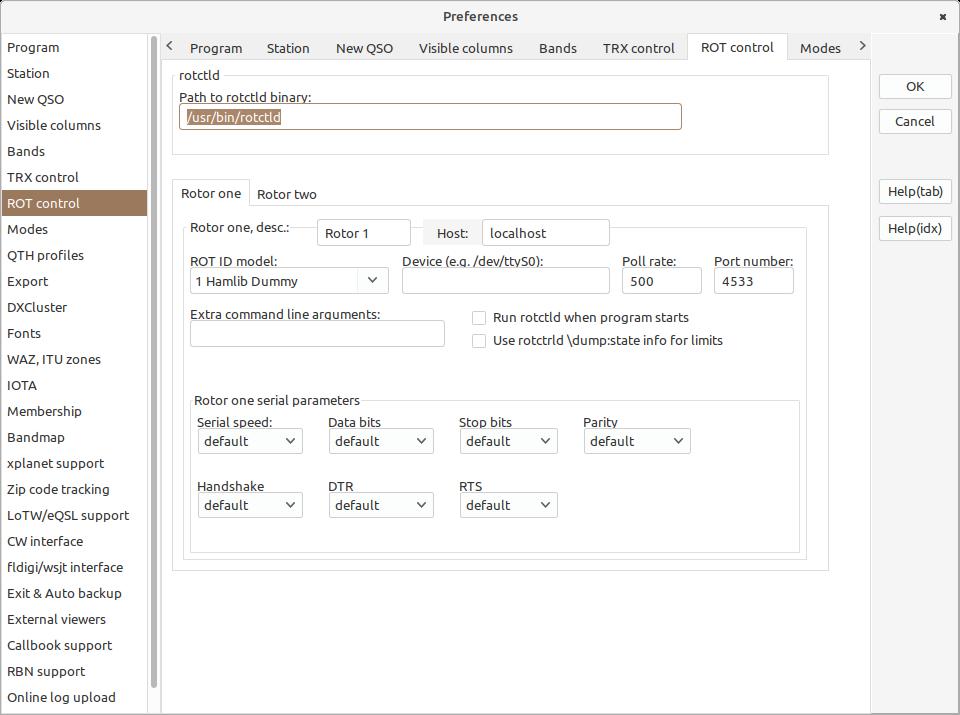Click the Host field containing localhost
The image size is (960, 715).
click(x=546, y=233)
